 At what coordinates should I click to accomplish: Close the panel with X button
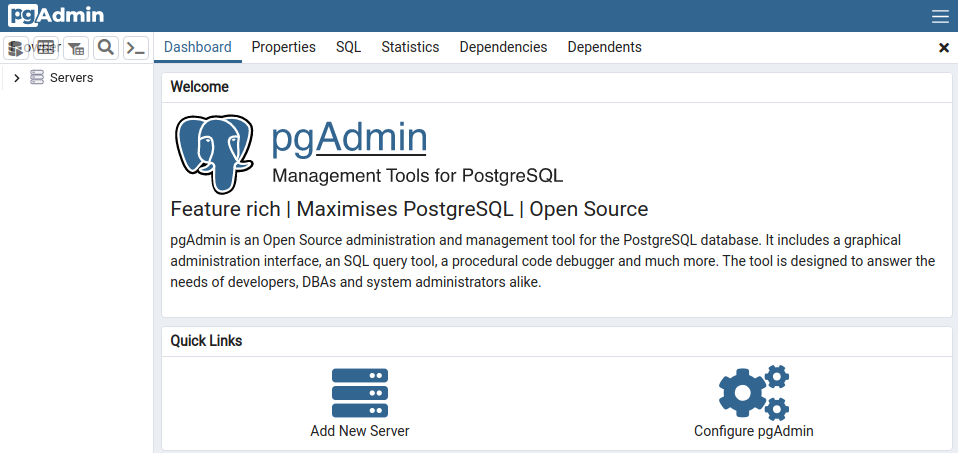click(x=943, y=48)
